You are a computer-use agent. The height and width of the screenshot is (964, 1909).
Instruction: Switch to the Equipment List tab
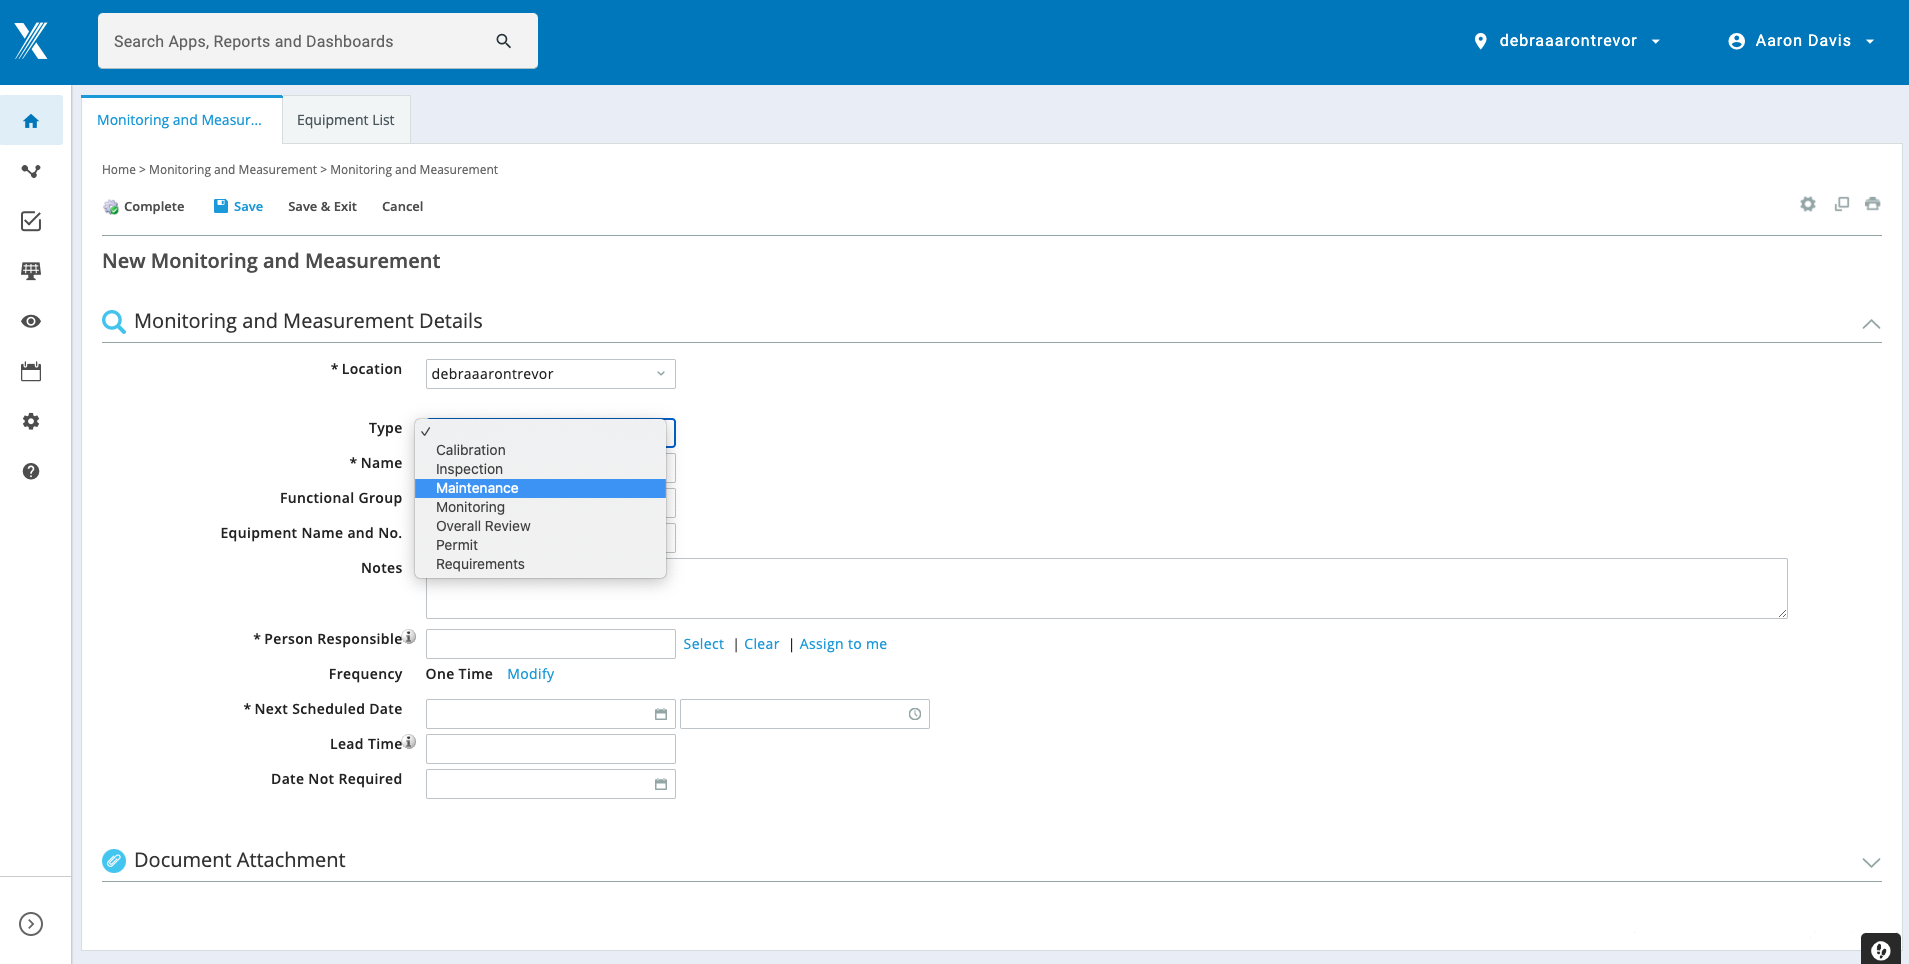coord(345,119)
